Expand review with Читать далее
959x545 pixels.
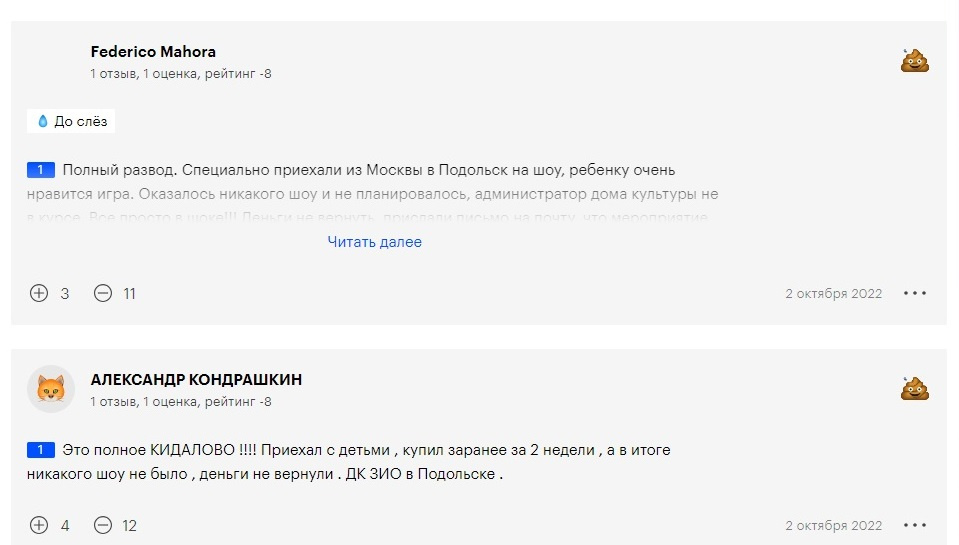coord(374,242)
